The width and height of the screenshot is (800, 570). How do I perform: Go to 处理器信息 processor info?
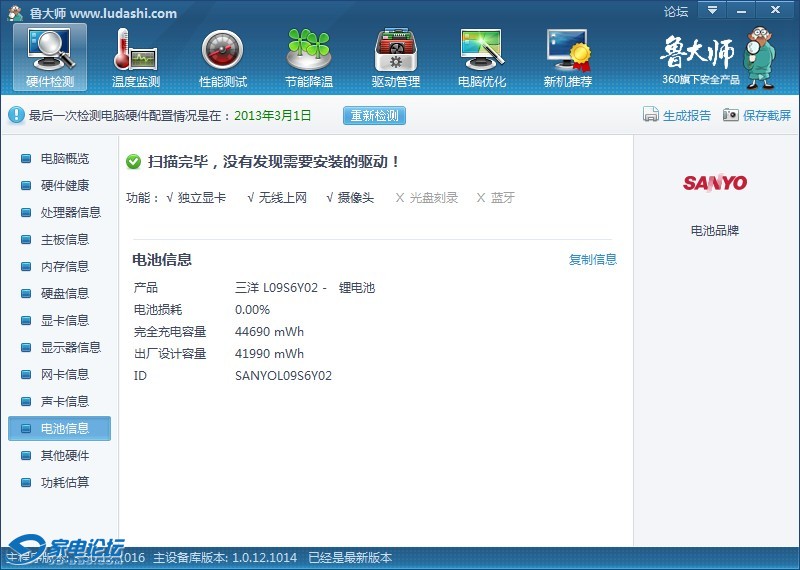point(70,213)
